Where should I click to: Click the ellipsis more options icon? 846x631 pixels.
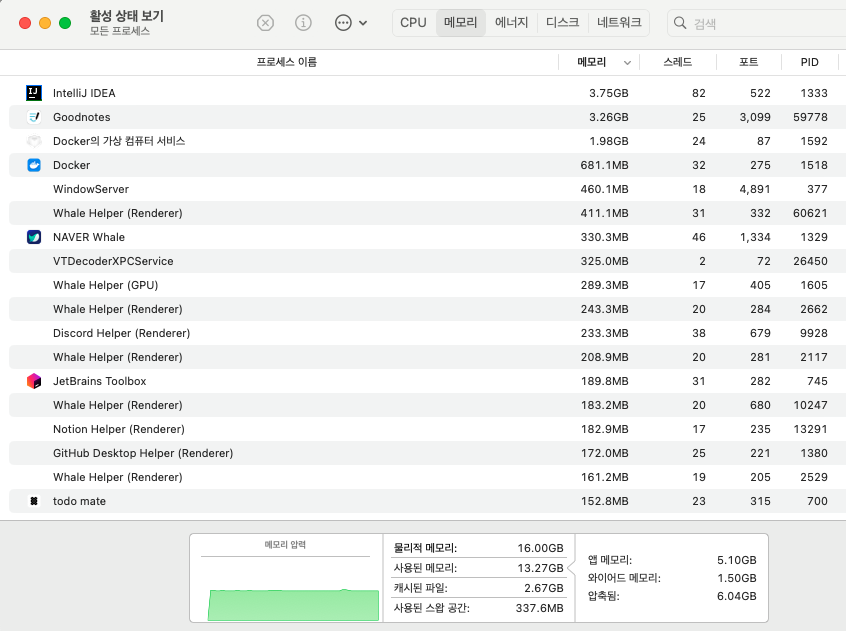click(343, 23)
